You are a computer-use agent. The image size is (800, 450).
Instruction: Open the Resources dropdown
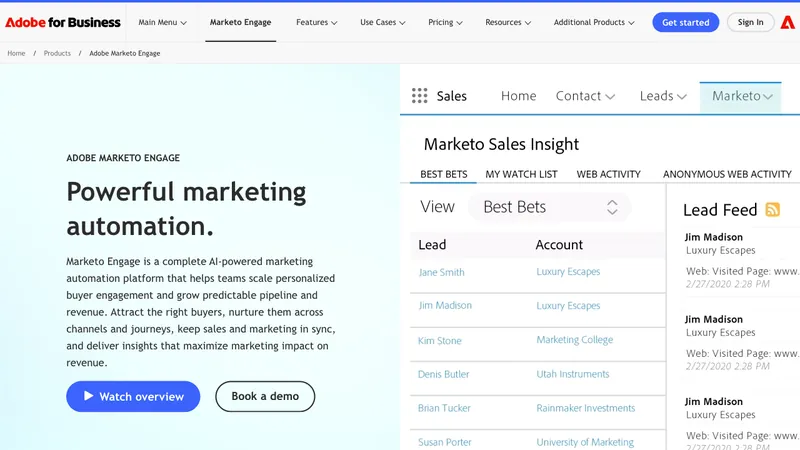coord(508,22)
